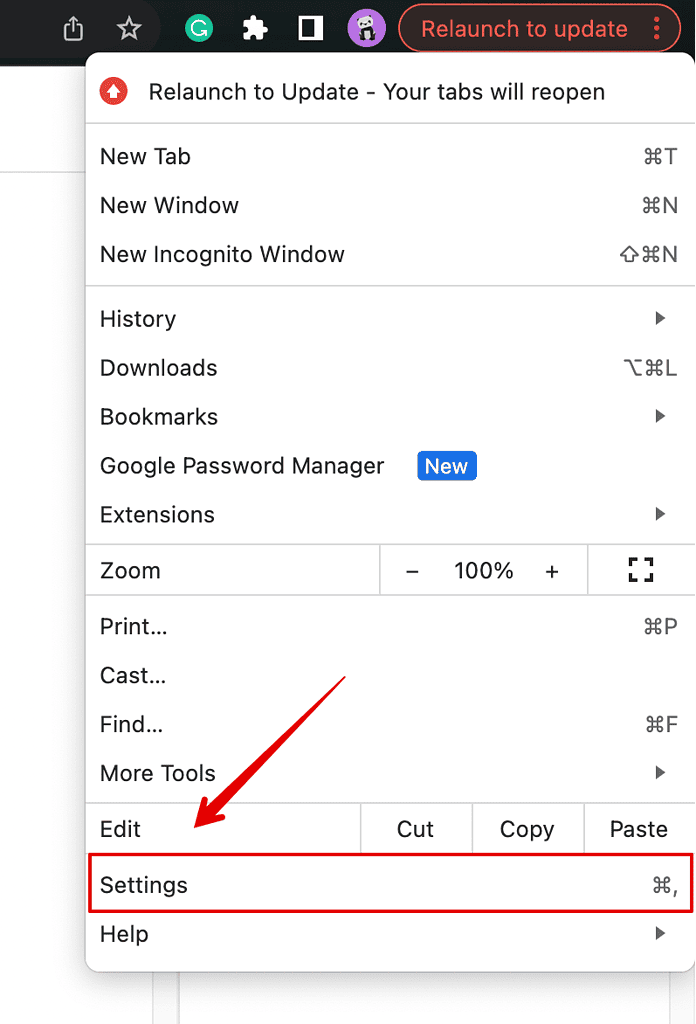
Task: Click the update arrow icon beside Relaunch message
Action: (x=113, y=91)
